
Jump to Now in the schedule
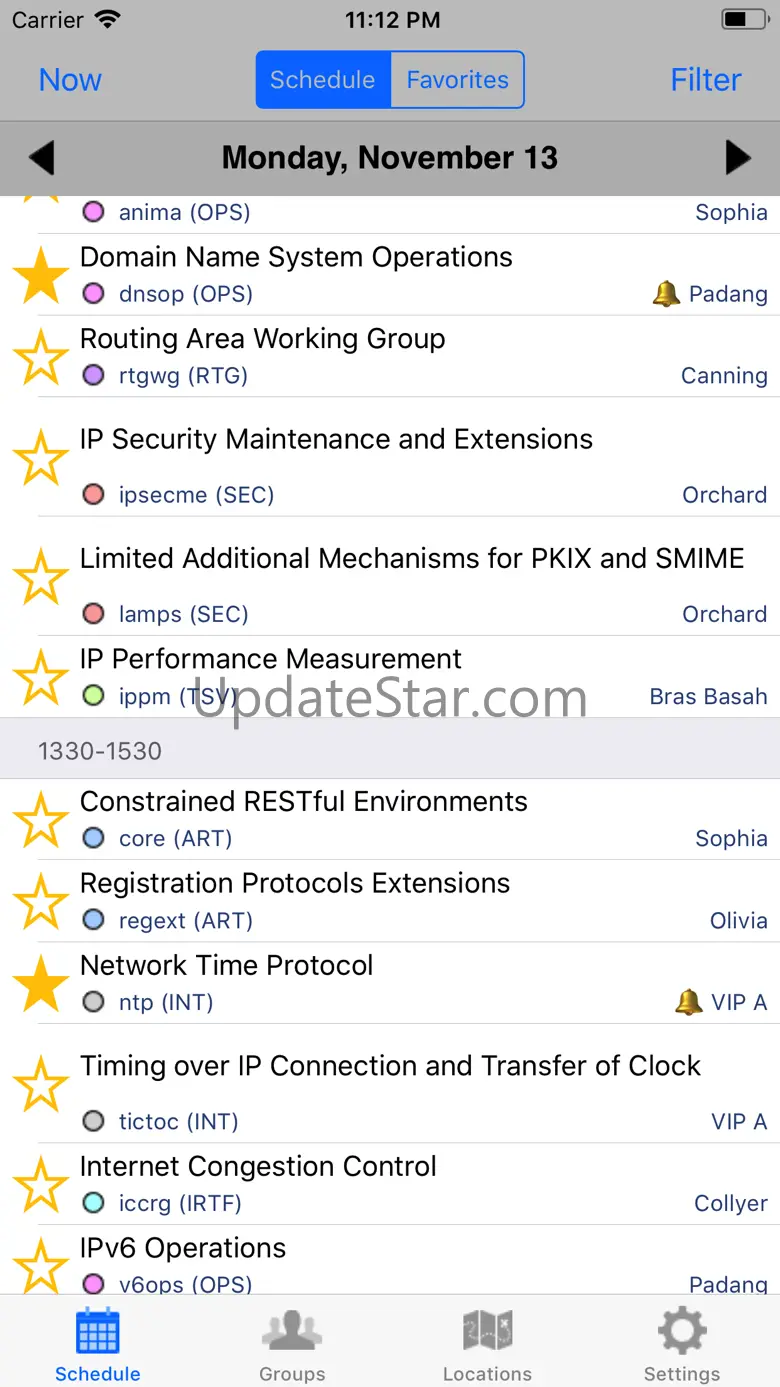70,80
